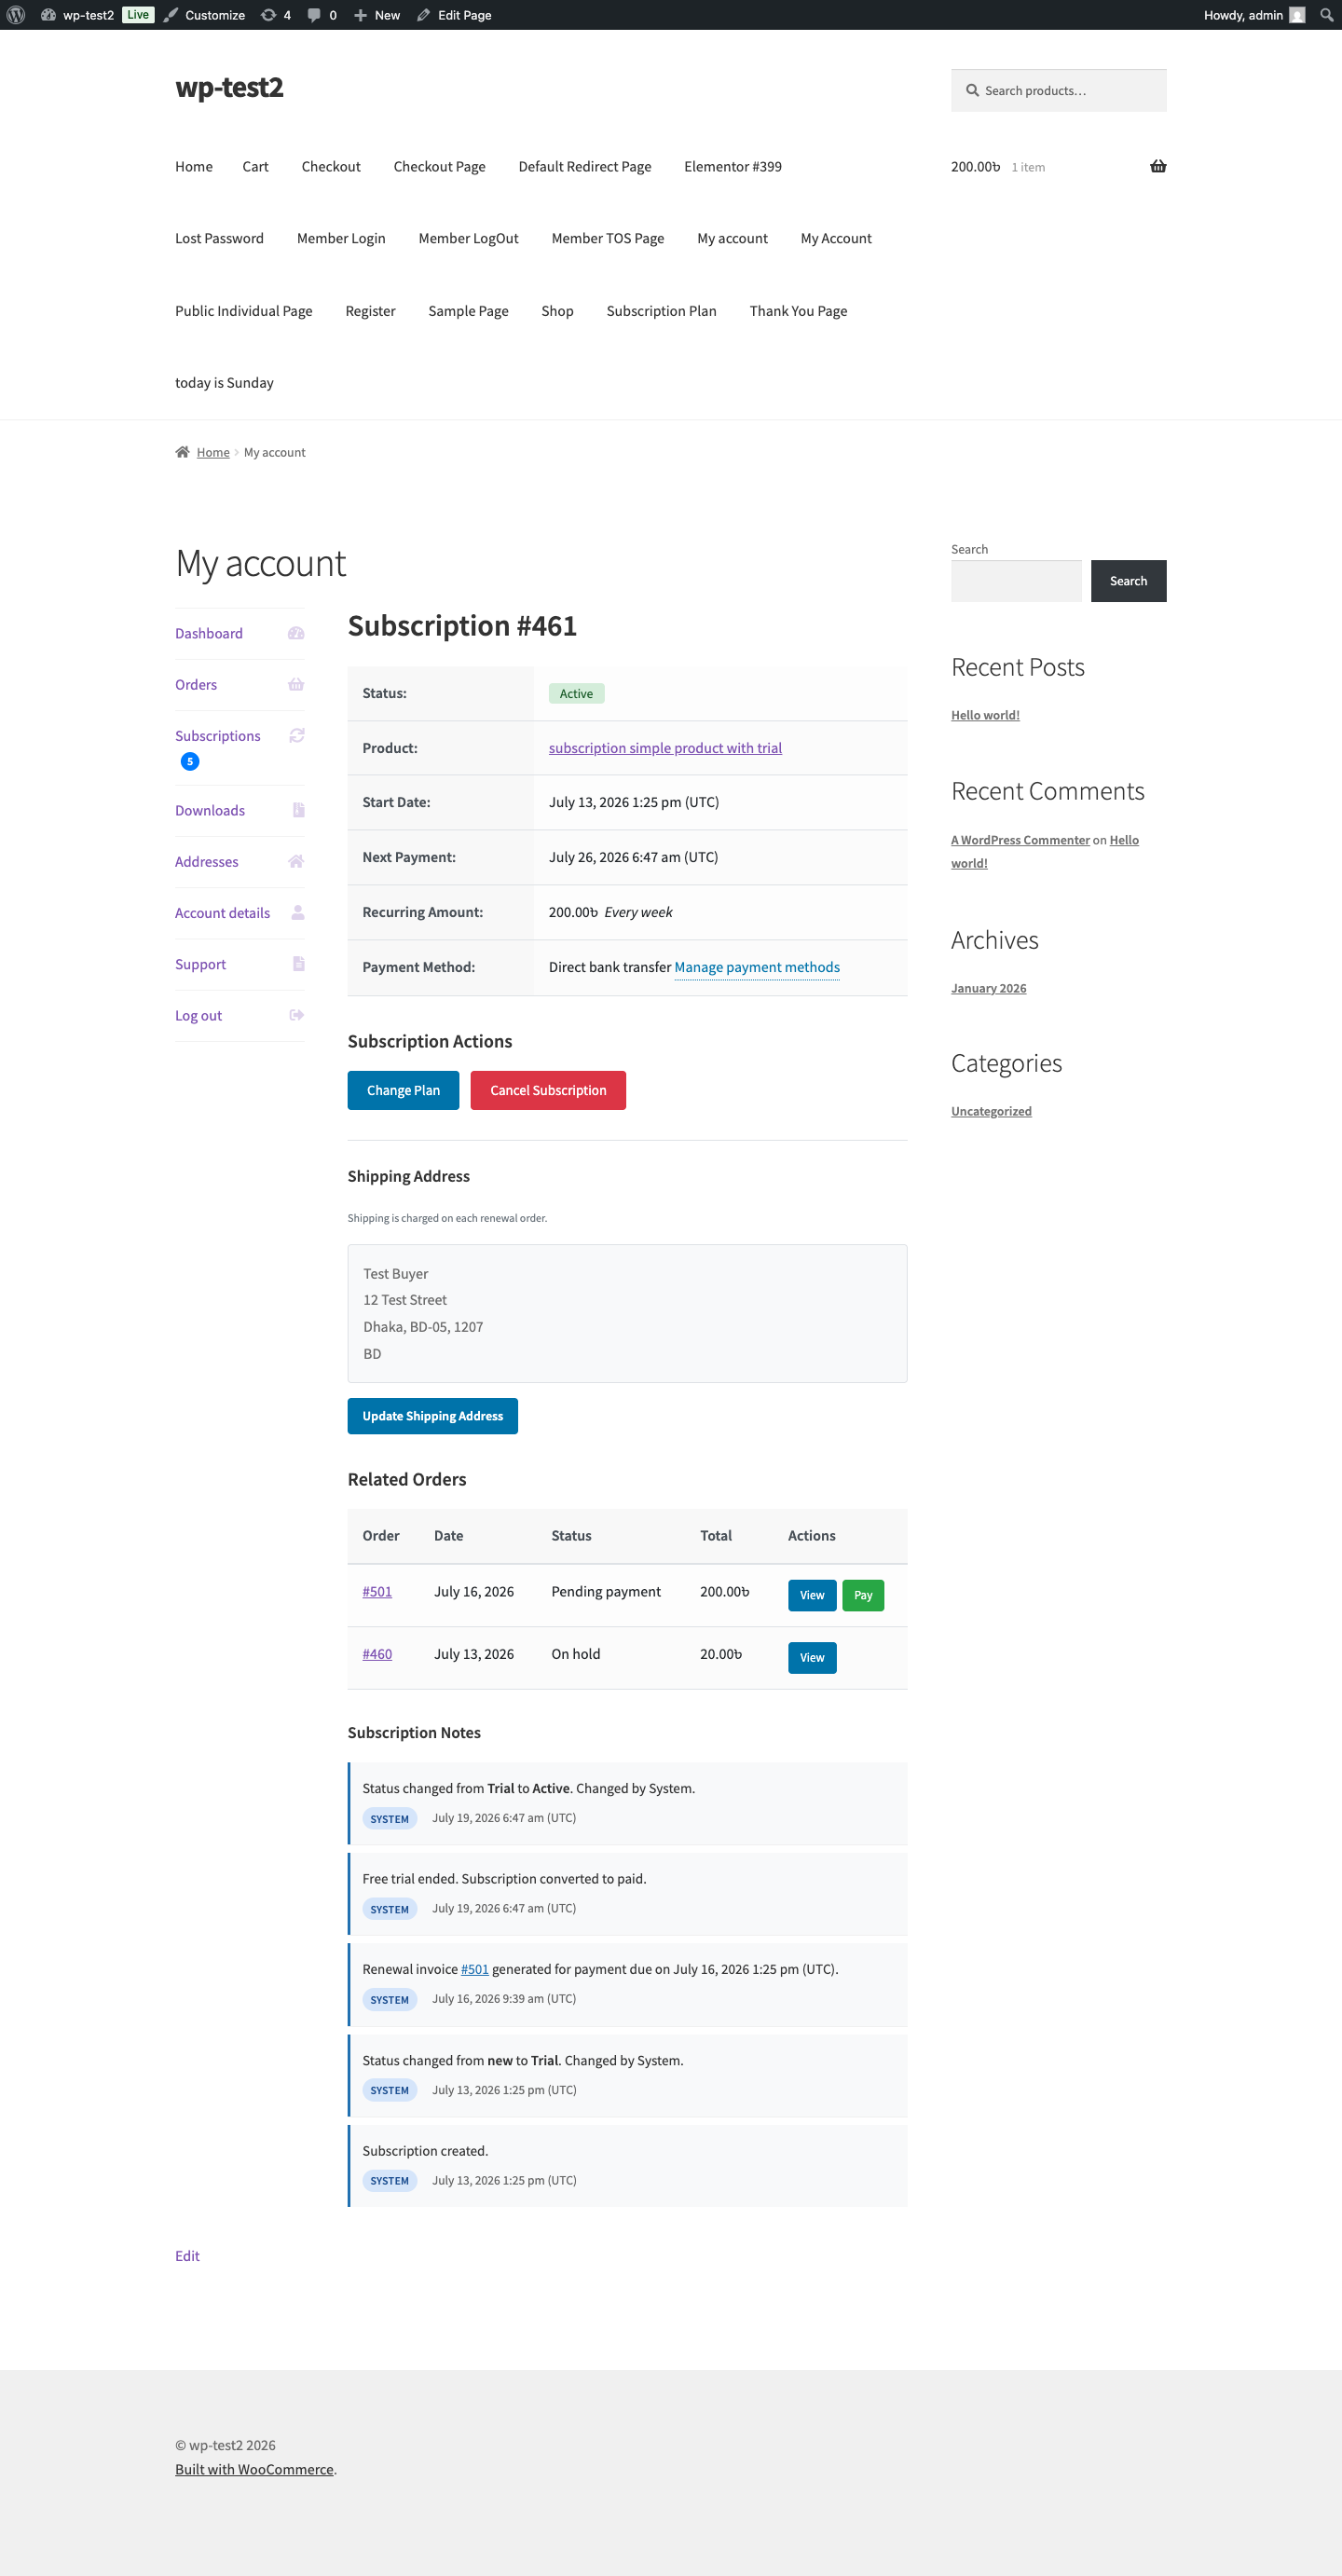Image resolution: width=1342 pixels, height=2576 pixels.
Task: Click the Account details user icon
Action: coord(298,912)
